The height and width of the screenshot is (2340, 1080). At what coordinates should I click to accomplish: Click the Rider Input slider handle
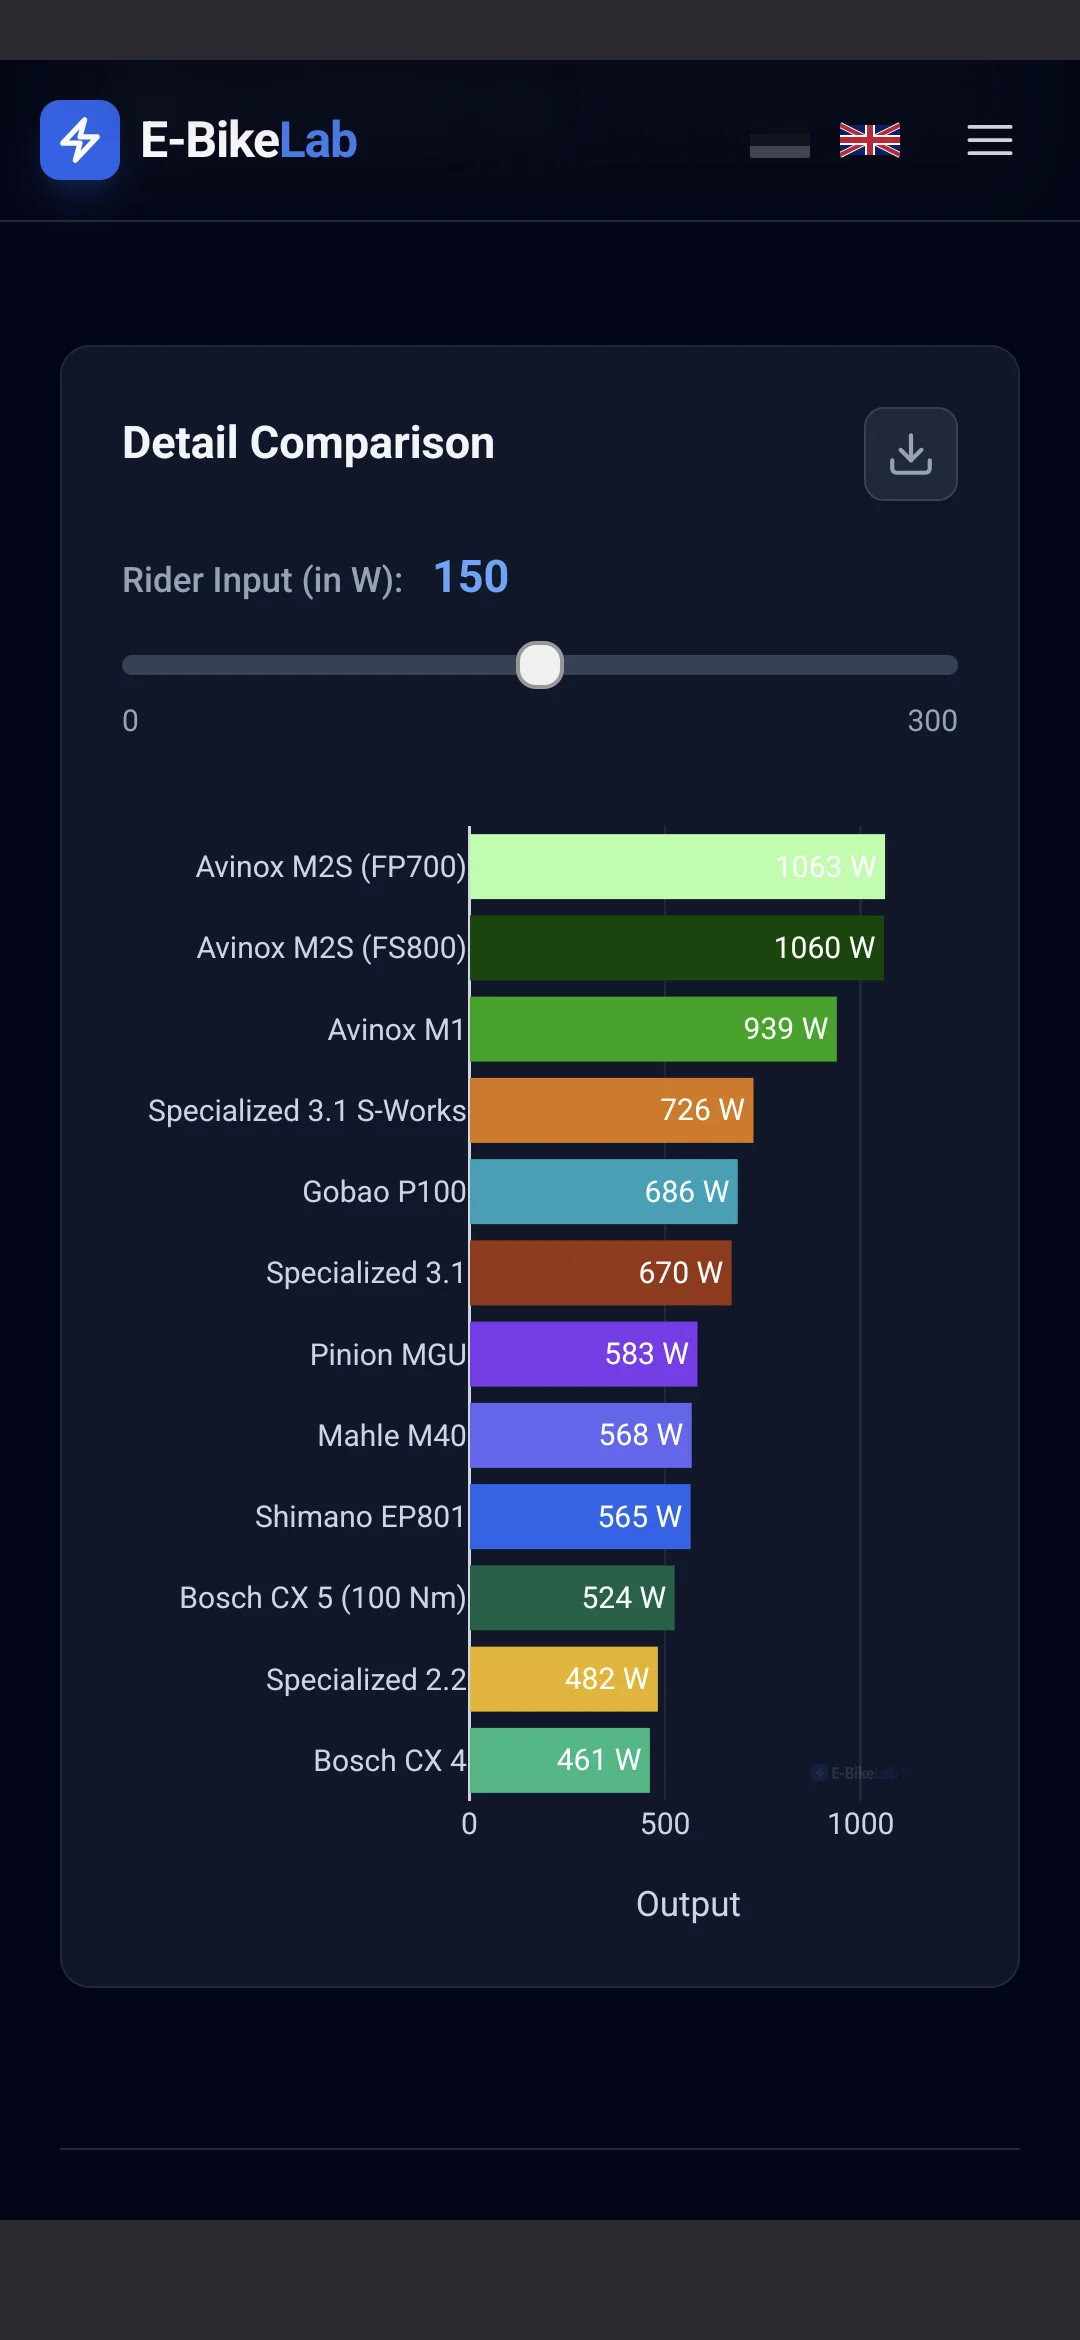point(540,665)
